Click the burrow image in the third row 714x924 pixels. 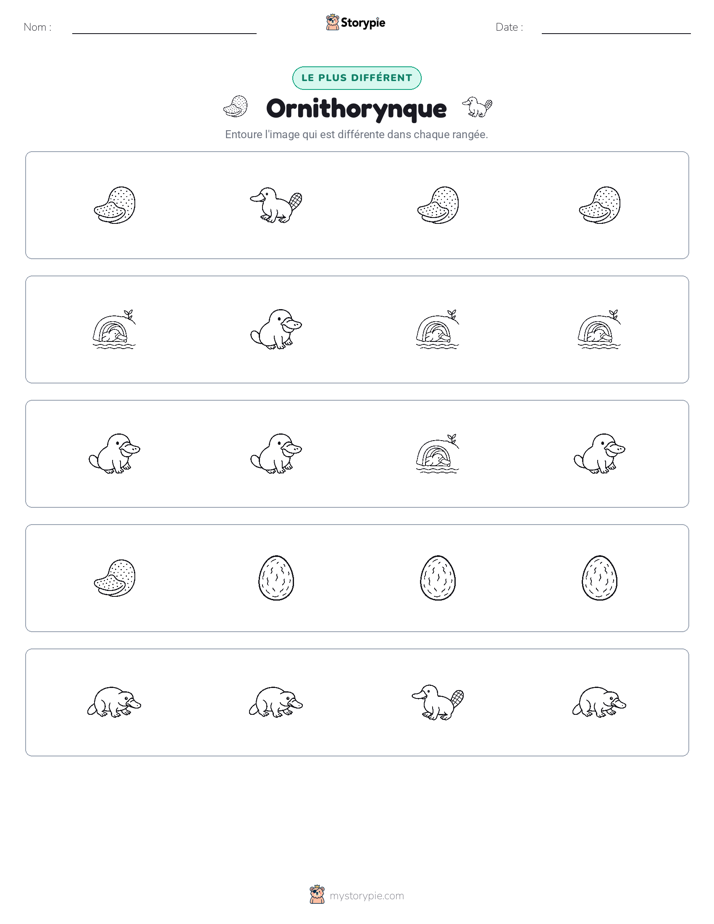click(x=438, y=454)
